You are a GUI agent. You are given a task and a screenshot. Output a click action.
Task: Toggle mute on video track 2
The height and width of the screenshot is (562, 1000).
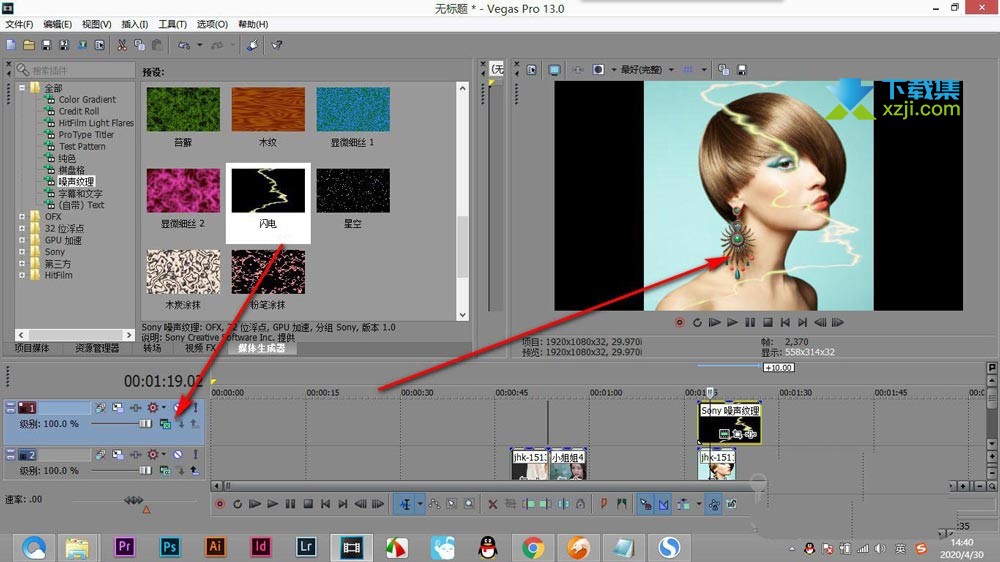click(x=178, y=454)
